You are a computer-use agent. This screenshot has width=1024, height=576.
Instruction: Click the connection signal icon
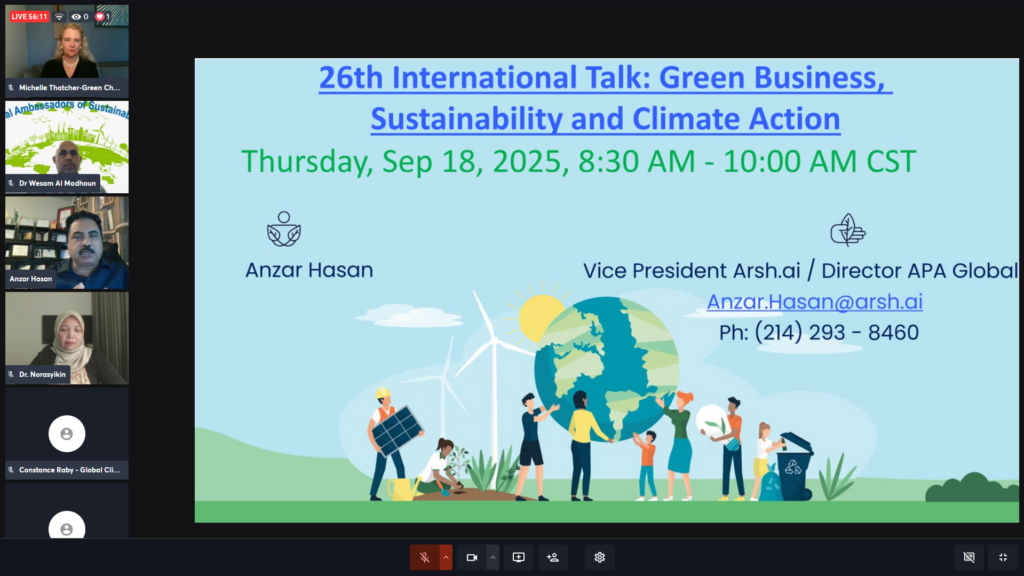(59, 17)
